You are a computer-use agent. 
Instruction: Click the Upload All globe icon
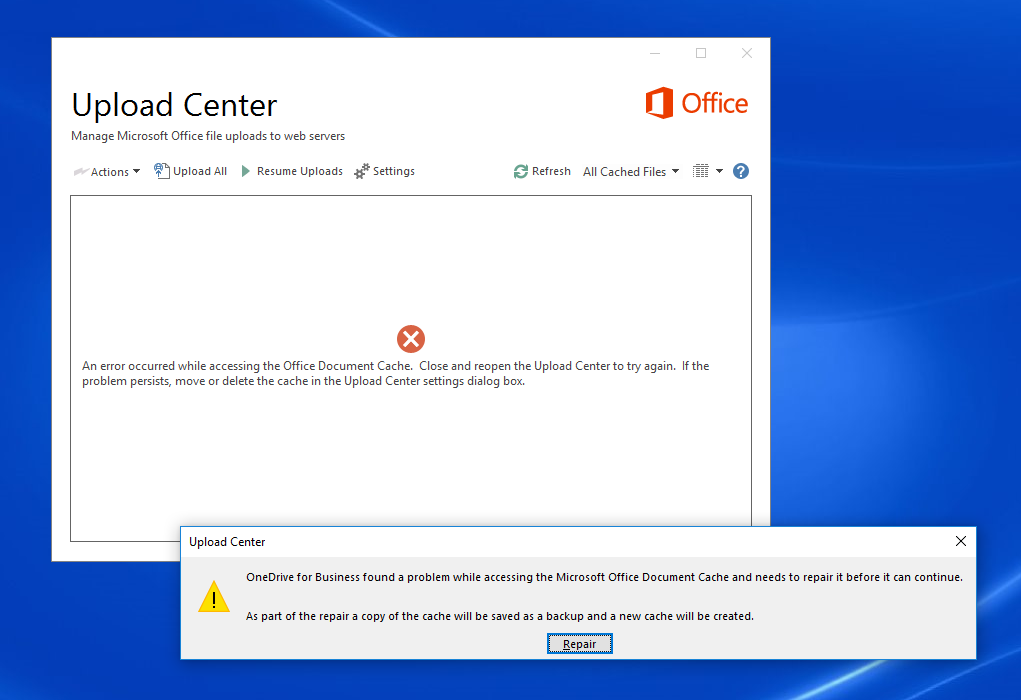pyautogui.click(x=161, y=171)
